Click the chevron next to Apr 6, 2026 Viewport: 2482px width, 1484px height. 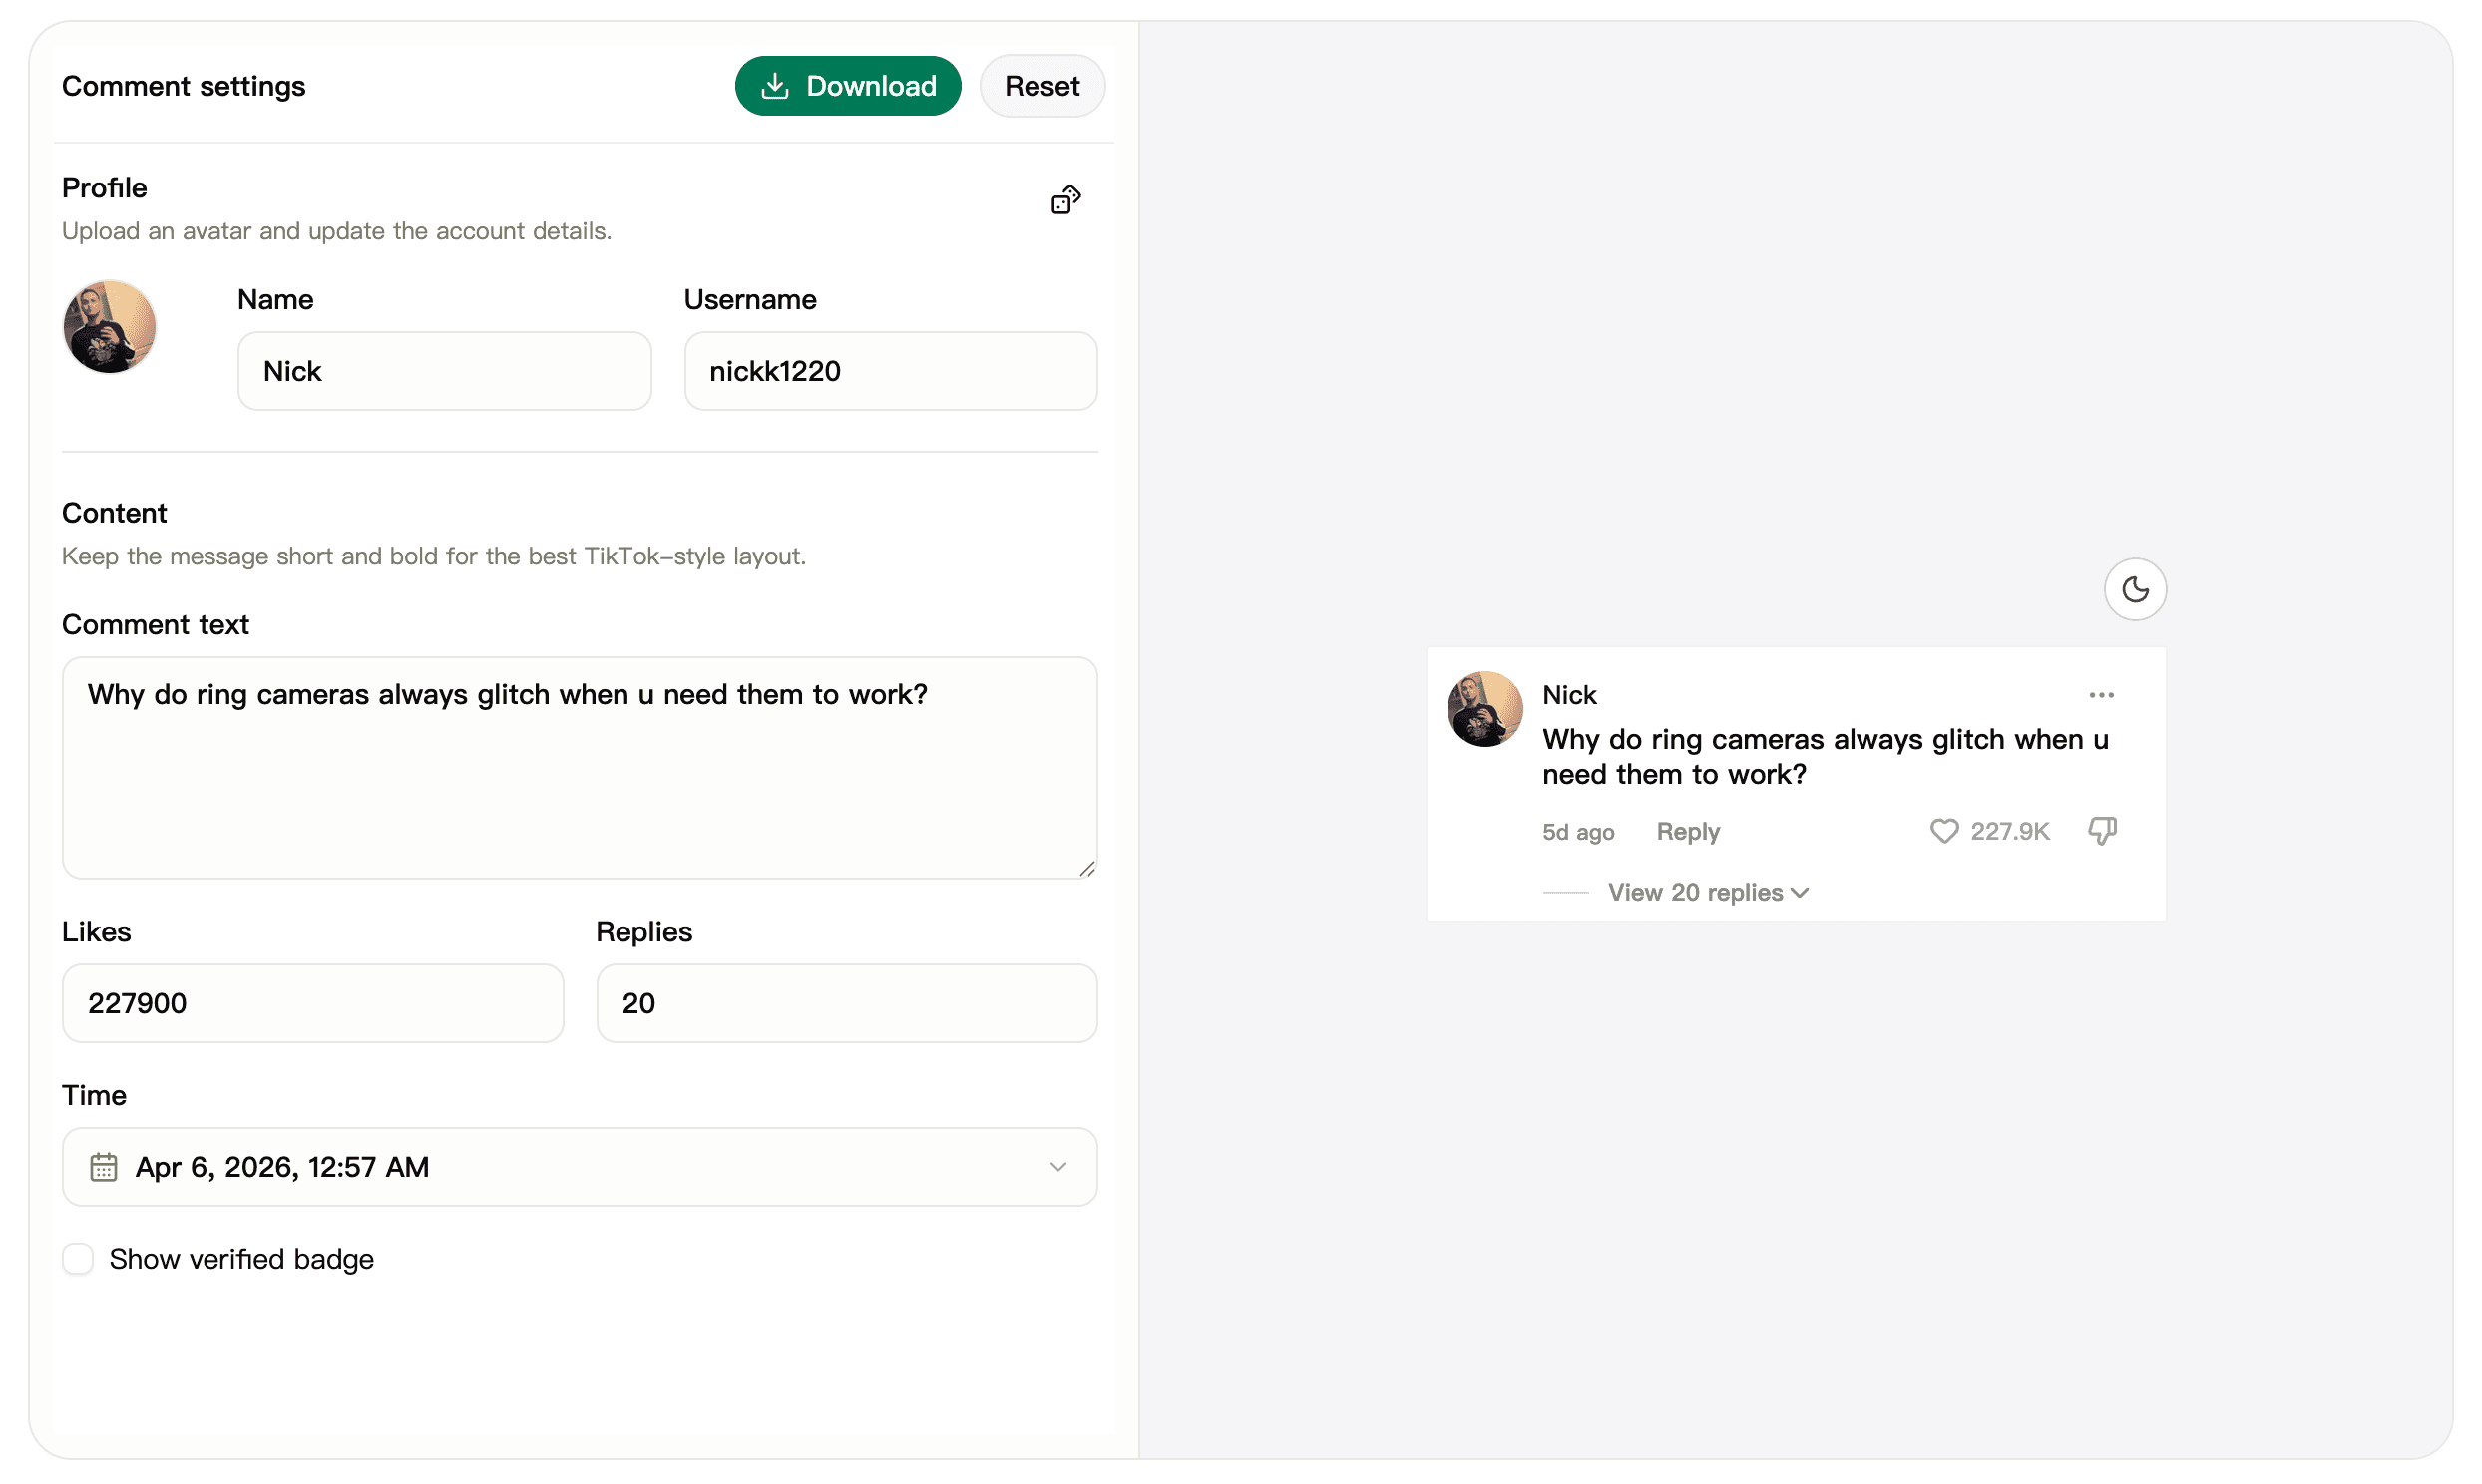[x=1057, y=1166]
